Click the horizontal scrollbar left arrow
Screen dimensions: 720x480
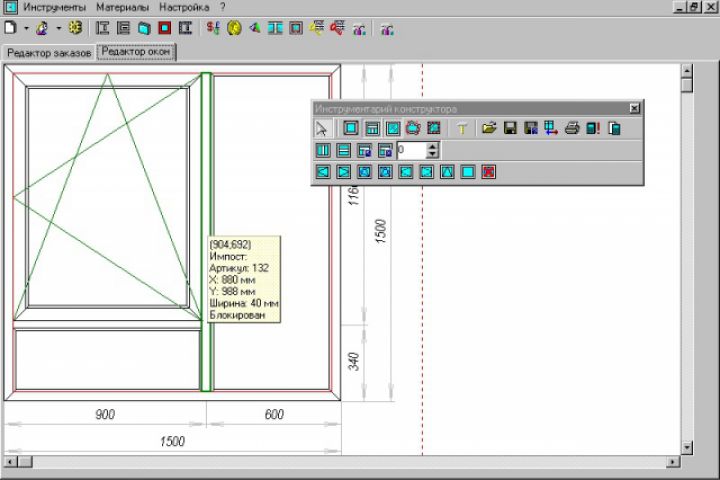[10, 462]
